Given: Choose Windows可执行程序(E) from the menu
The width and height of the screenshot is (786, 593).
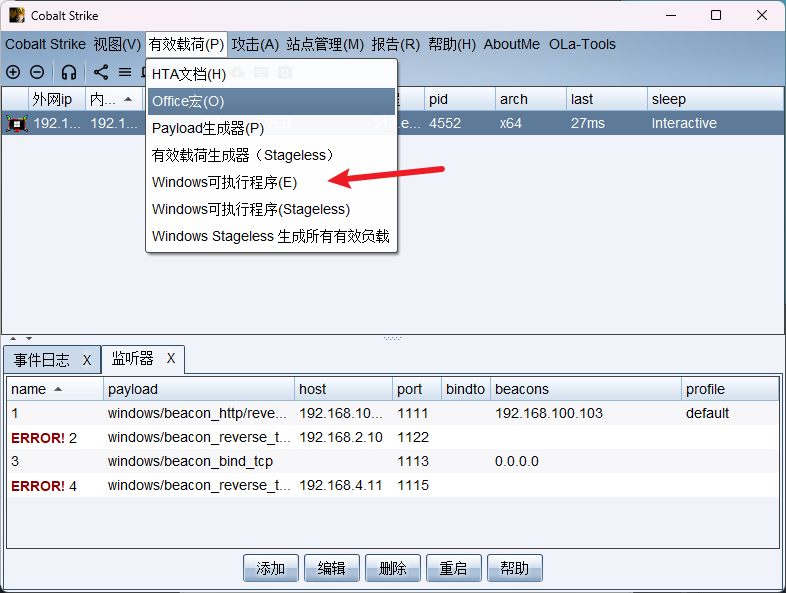Looking at the screenshot, I should pos(224,182).
